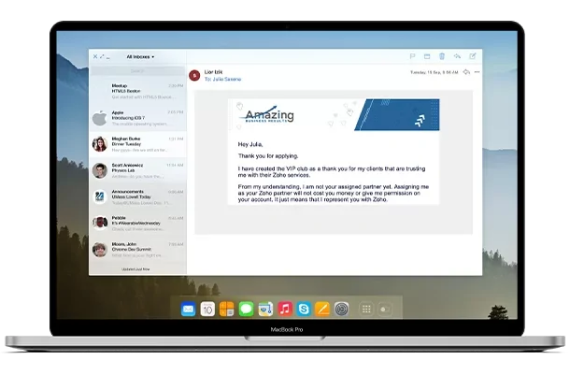
Task: Click the Apple logo avatar in message list
Action: (x=99, y=118)
